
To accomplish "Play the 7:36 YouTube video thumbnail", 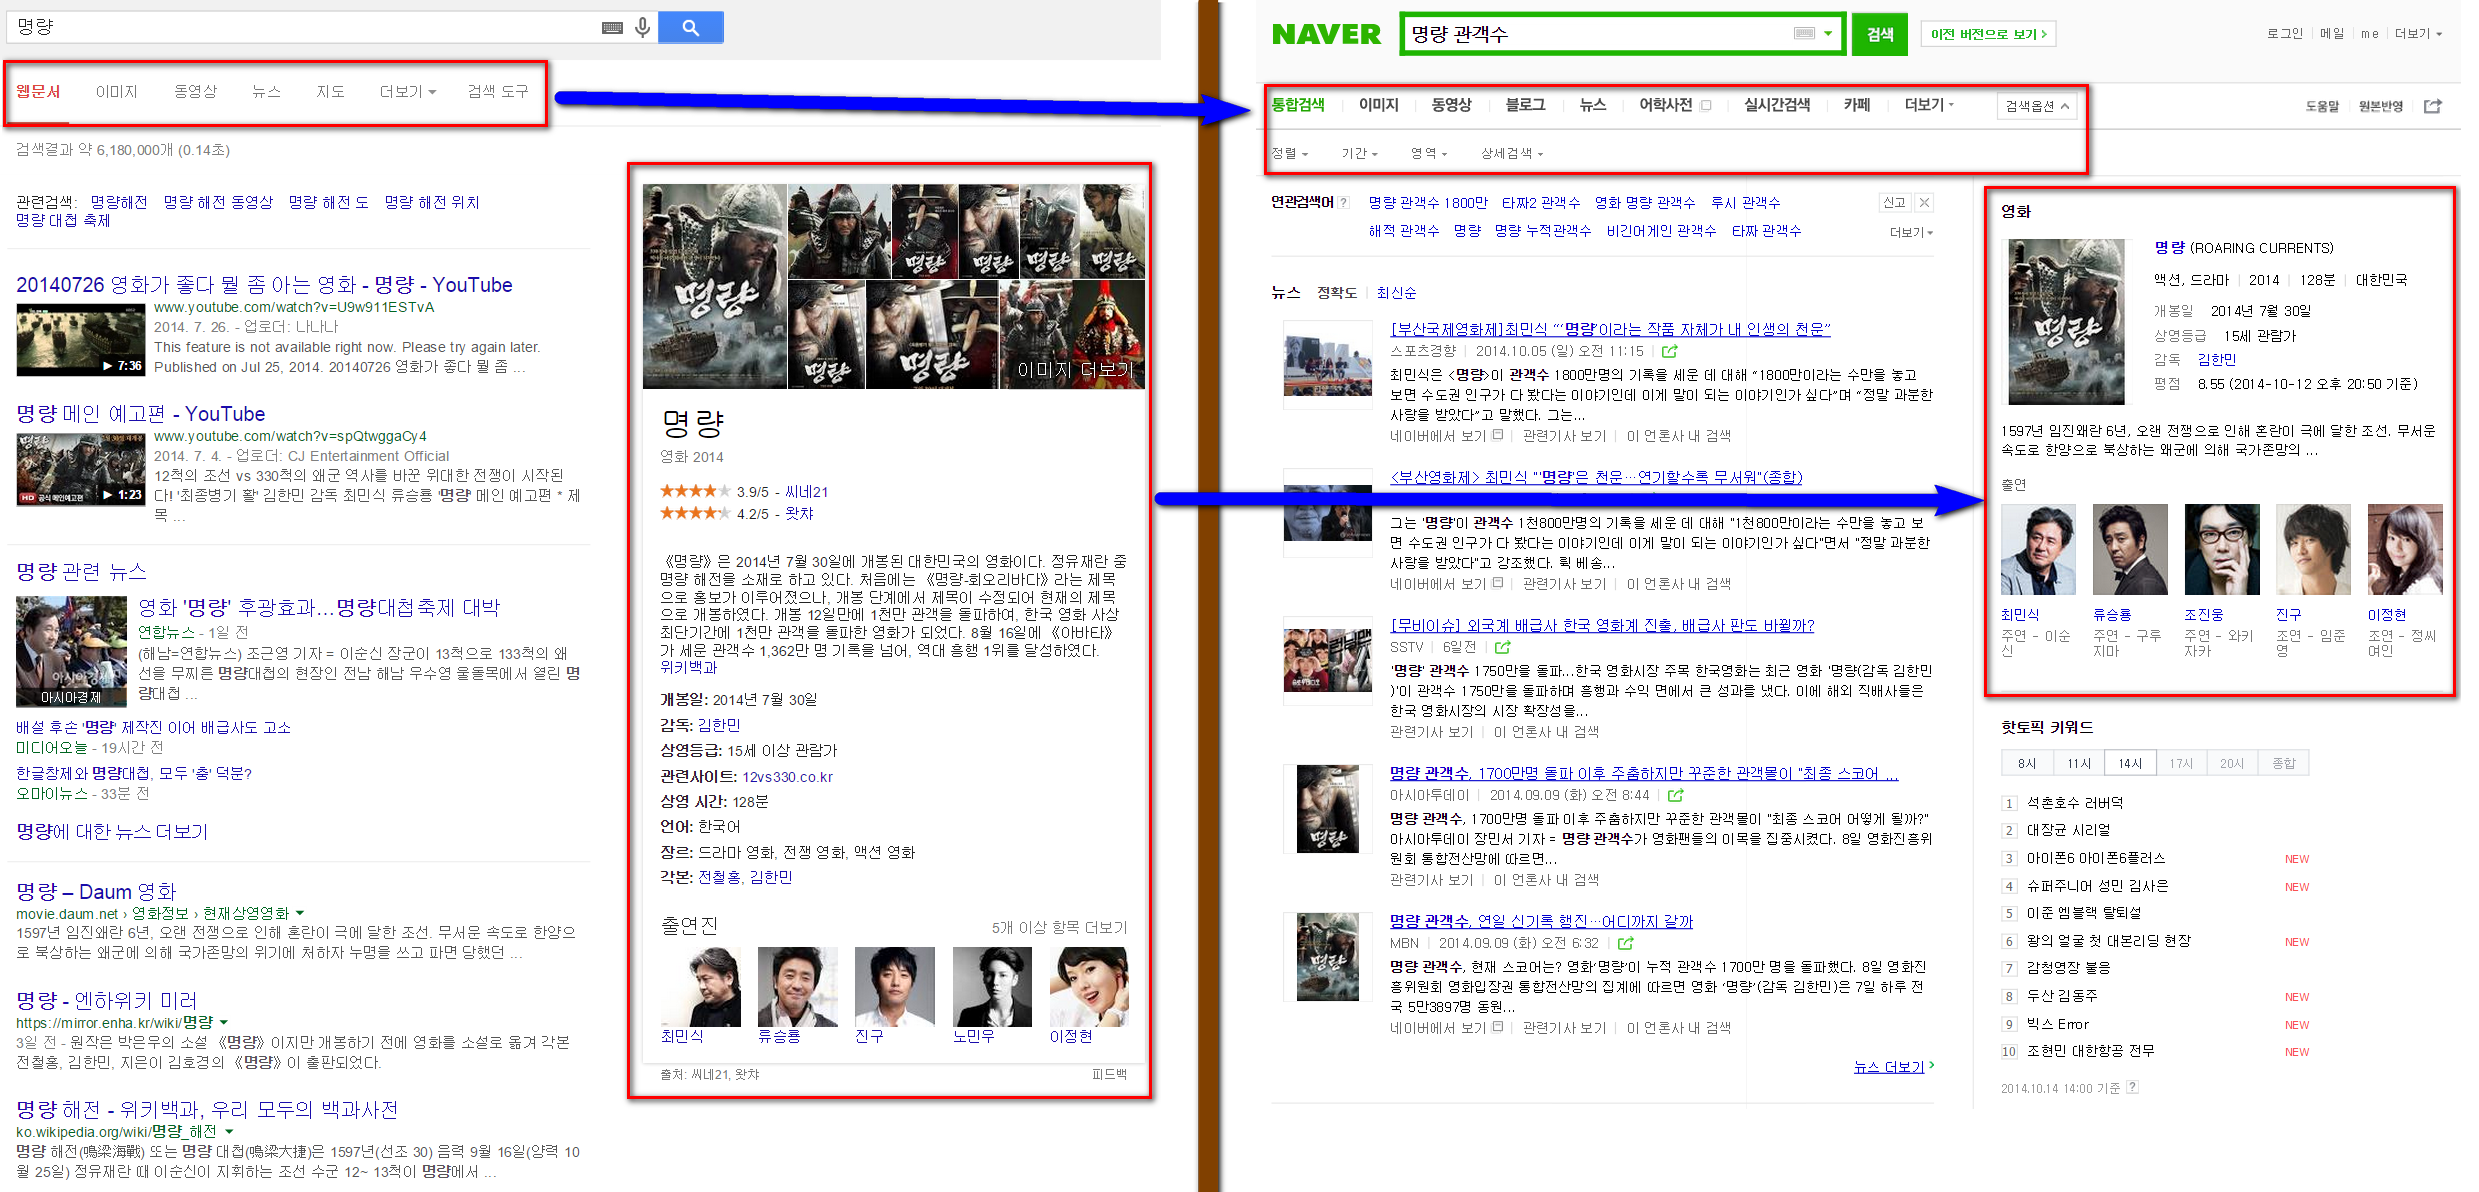I will tap(81, 340).
